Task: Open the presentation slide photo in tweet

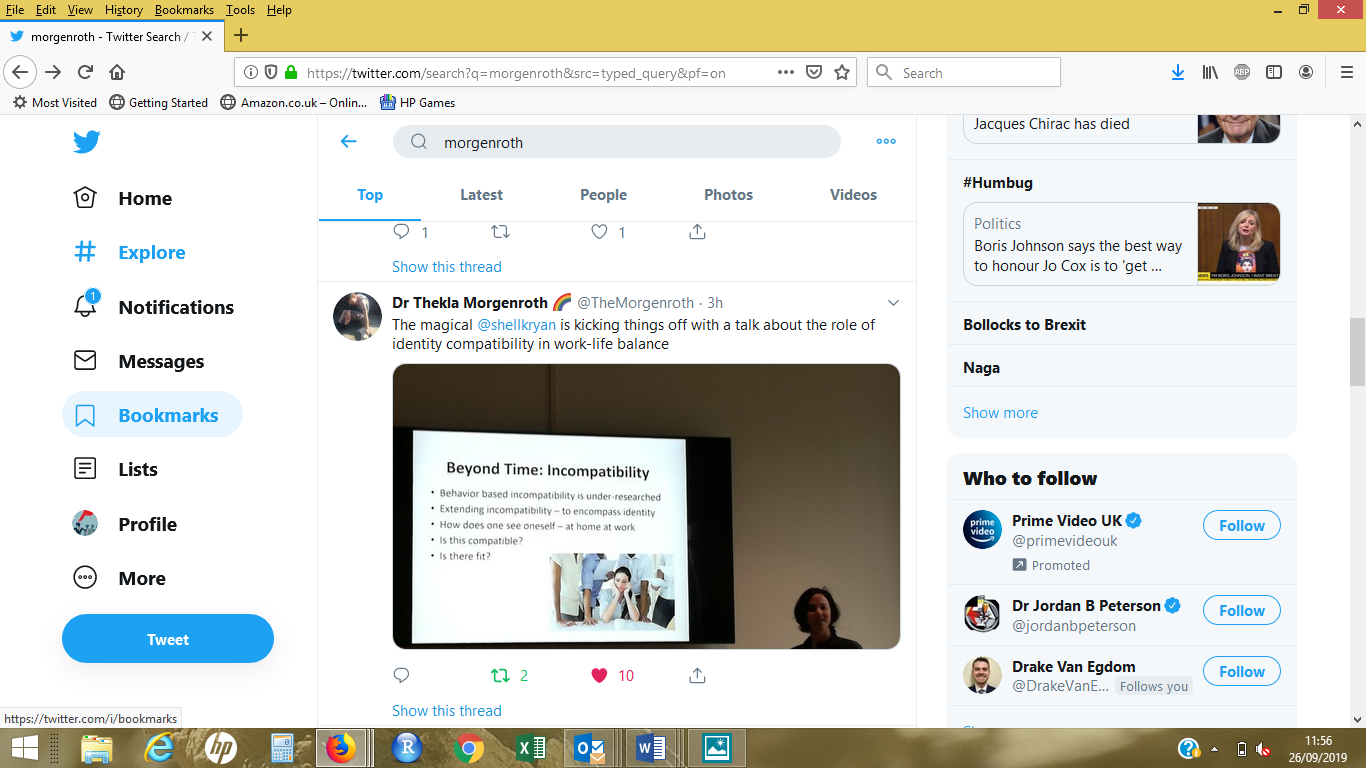Action: point(646,506)
